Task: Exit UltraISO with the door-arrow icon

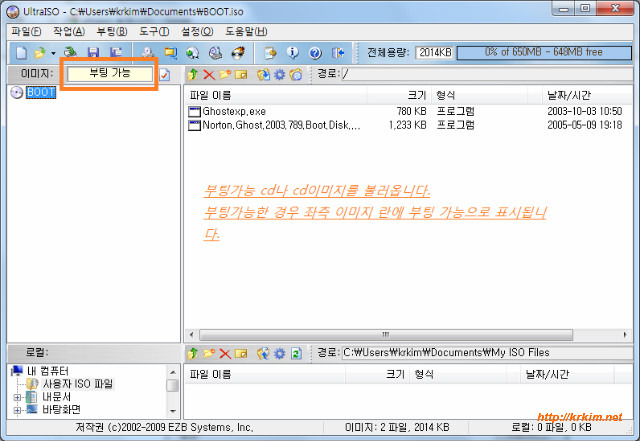Action: point(338,53)
